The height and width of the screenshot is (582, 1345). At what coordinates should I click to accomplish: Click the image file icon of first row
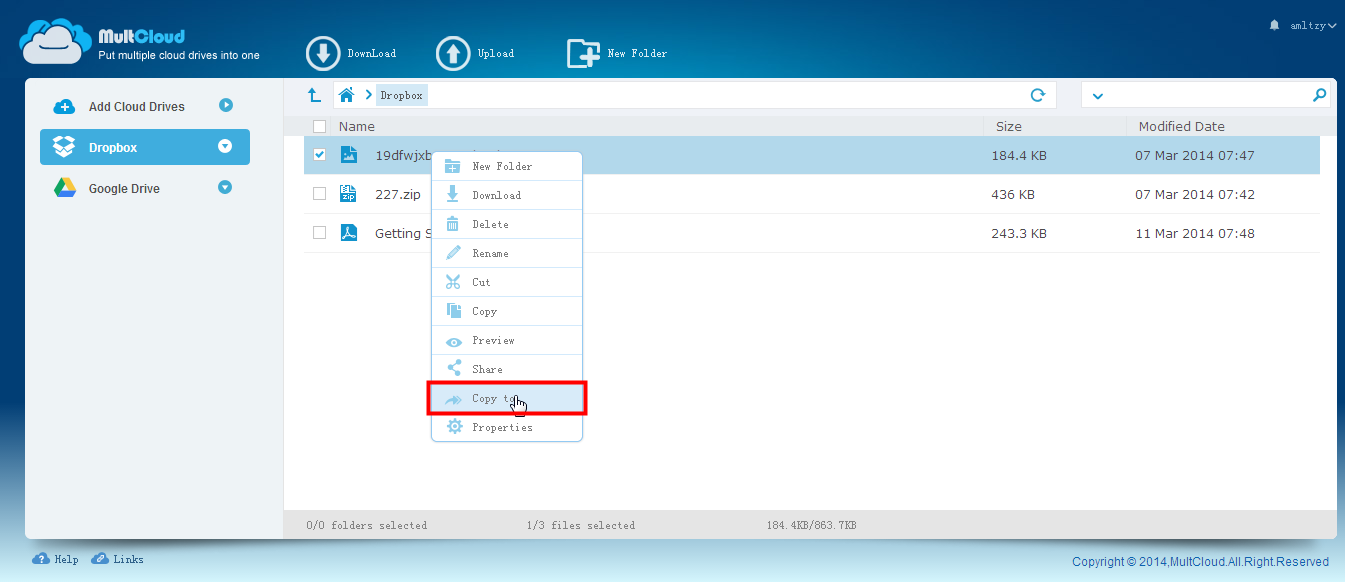coord(348,155)
